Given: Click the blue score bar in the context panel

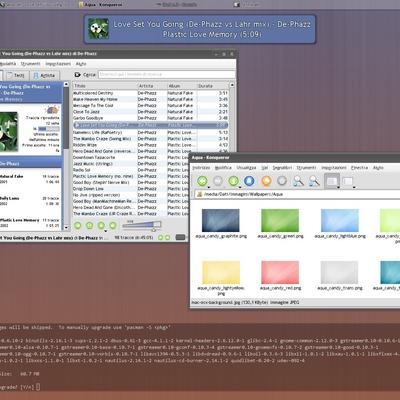Looking at the screenshot, I should pos(49,129).
